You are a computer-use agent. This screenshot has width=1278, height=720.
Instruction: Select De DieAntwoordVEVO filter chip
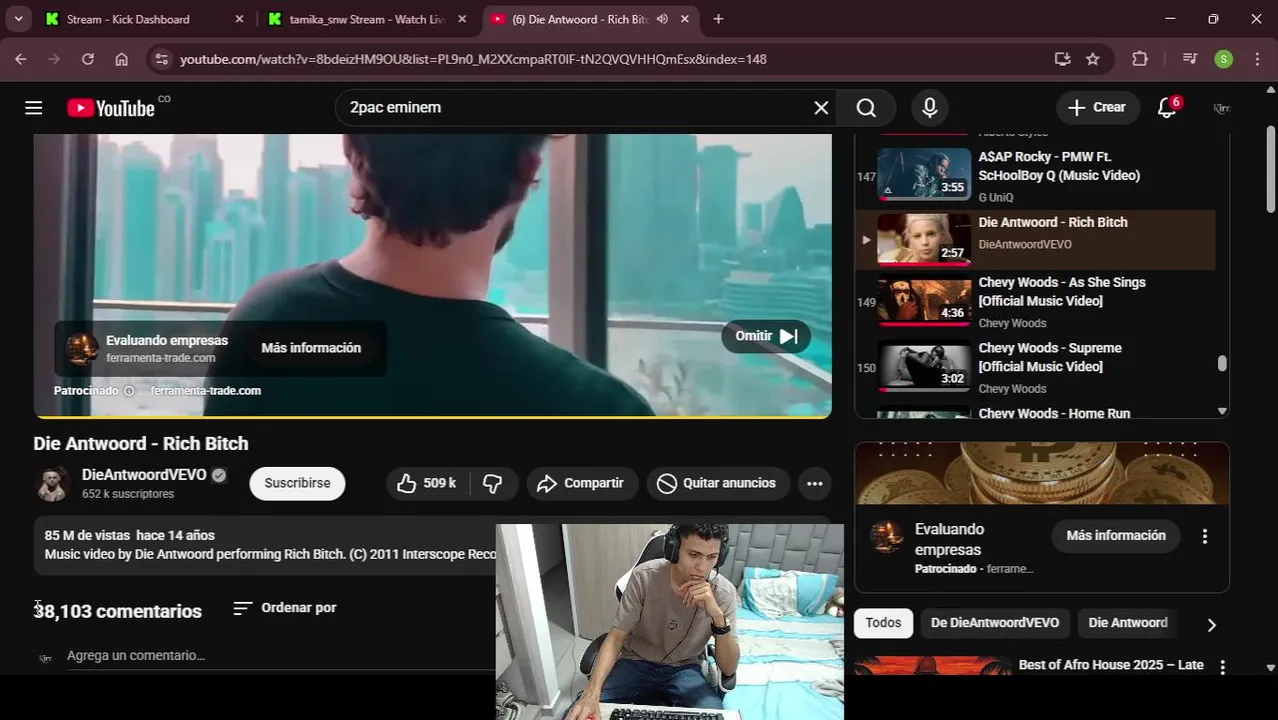995,623
